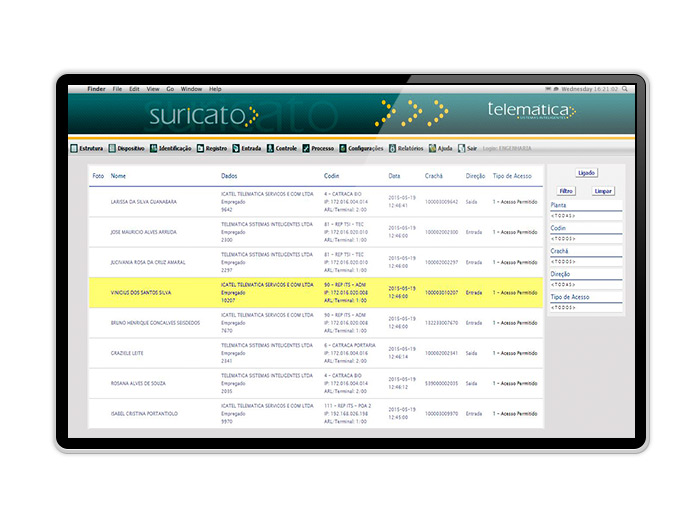Screen dimensions: 694x526
Task: Expand the Direção filter field
Action: point(586,284)
